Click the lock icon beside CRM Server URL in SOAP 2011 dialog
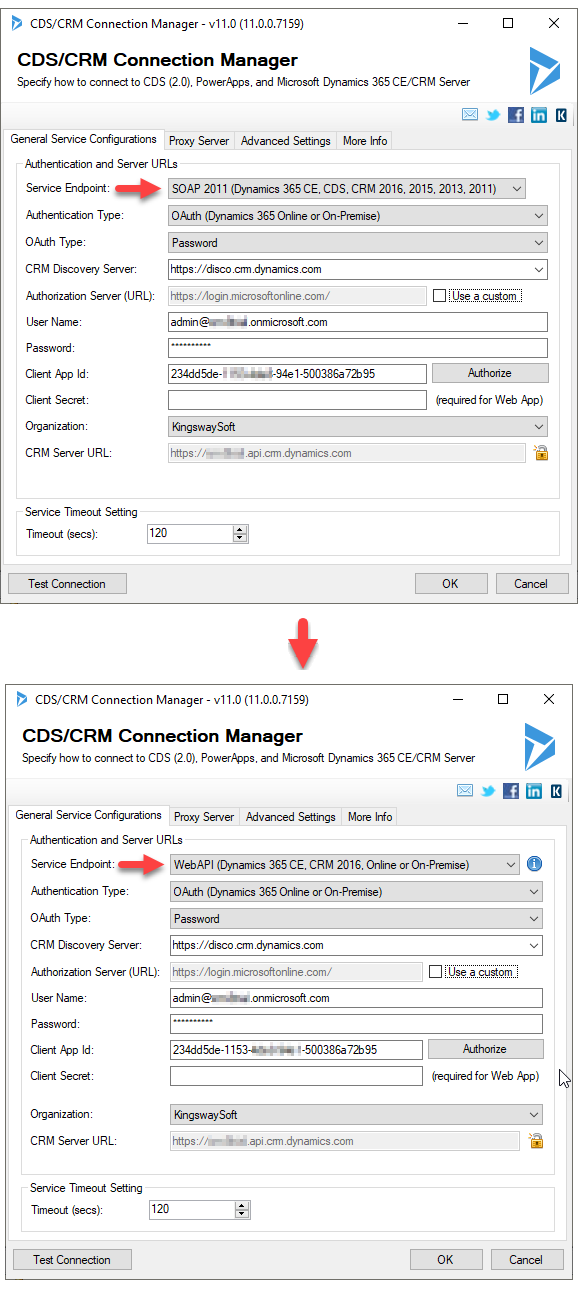Viewport: 578px width, 1289px height. (540, 453)
